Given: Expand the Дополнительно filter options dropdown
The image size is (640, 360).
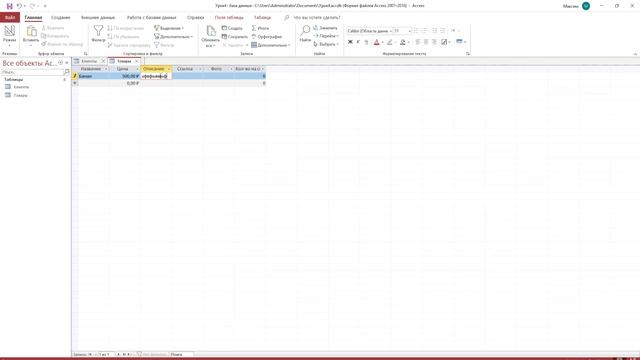Looking at the screenshot, I should click(x=173, y=37).
